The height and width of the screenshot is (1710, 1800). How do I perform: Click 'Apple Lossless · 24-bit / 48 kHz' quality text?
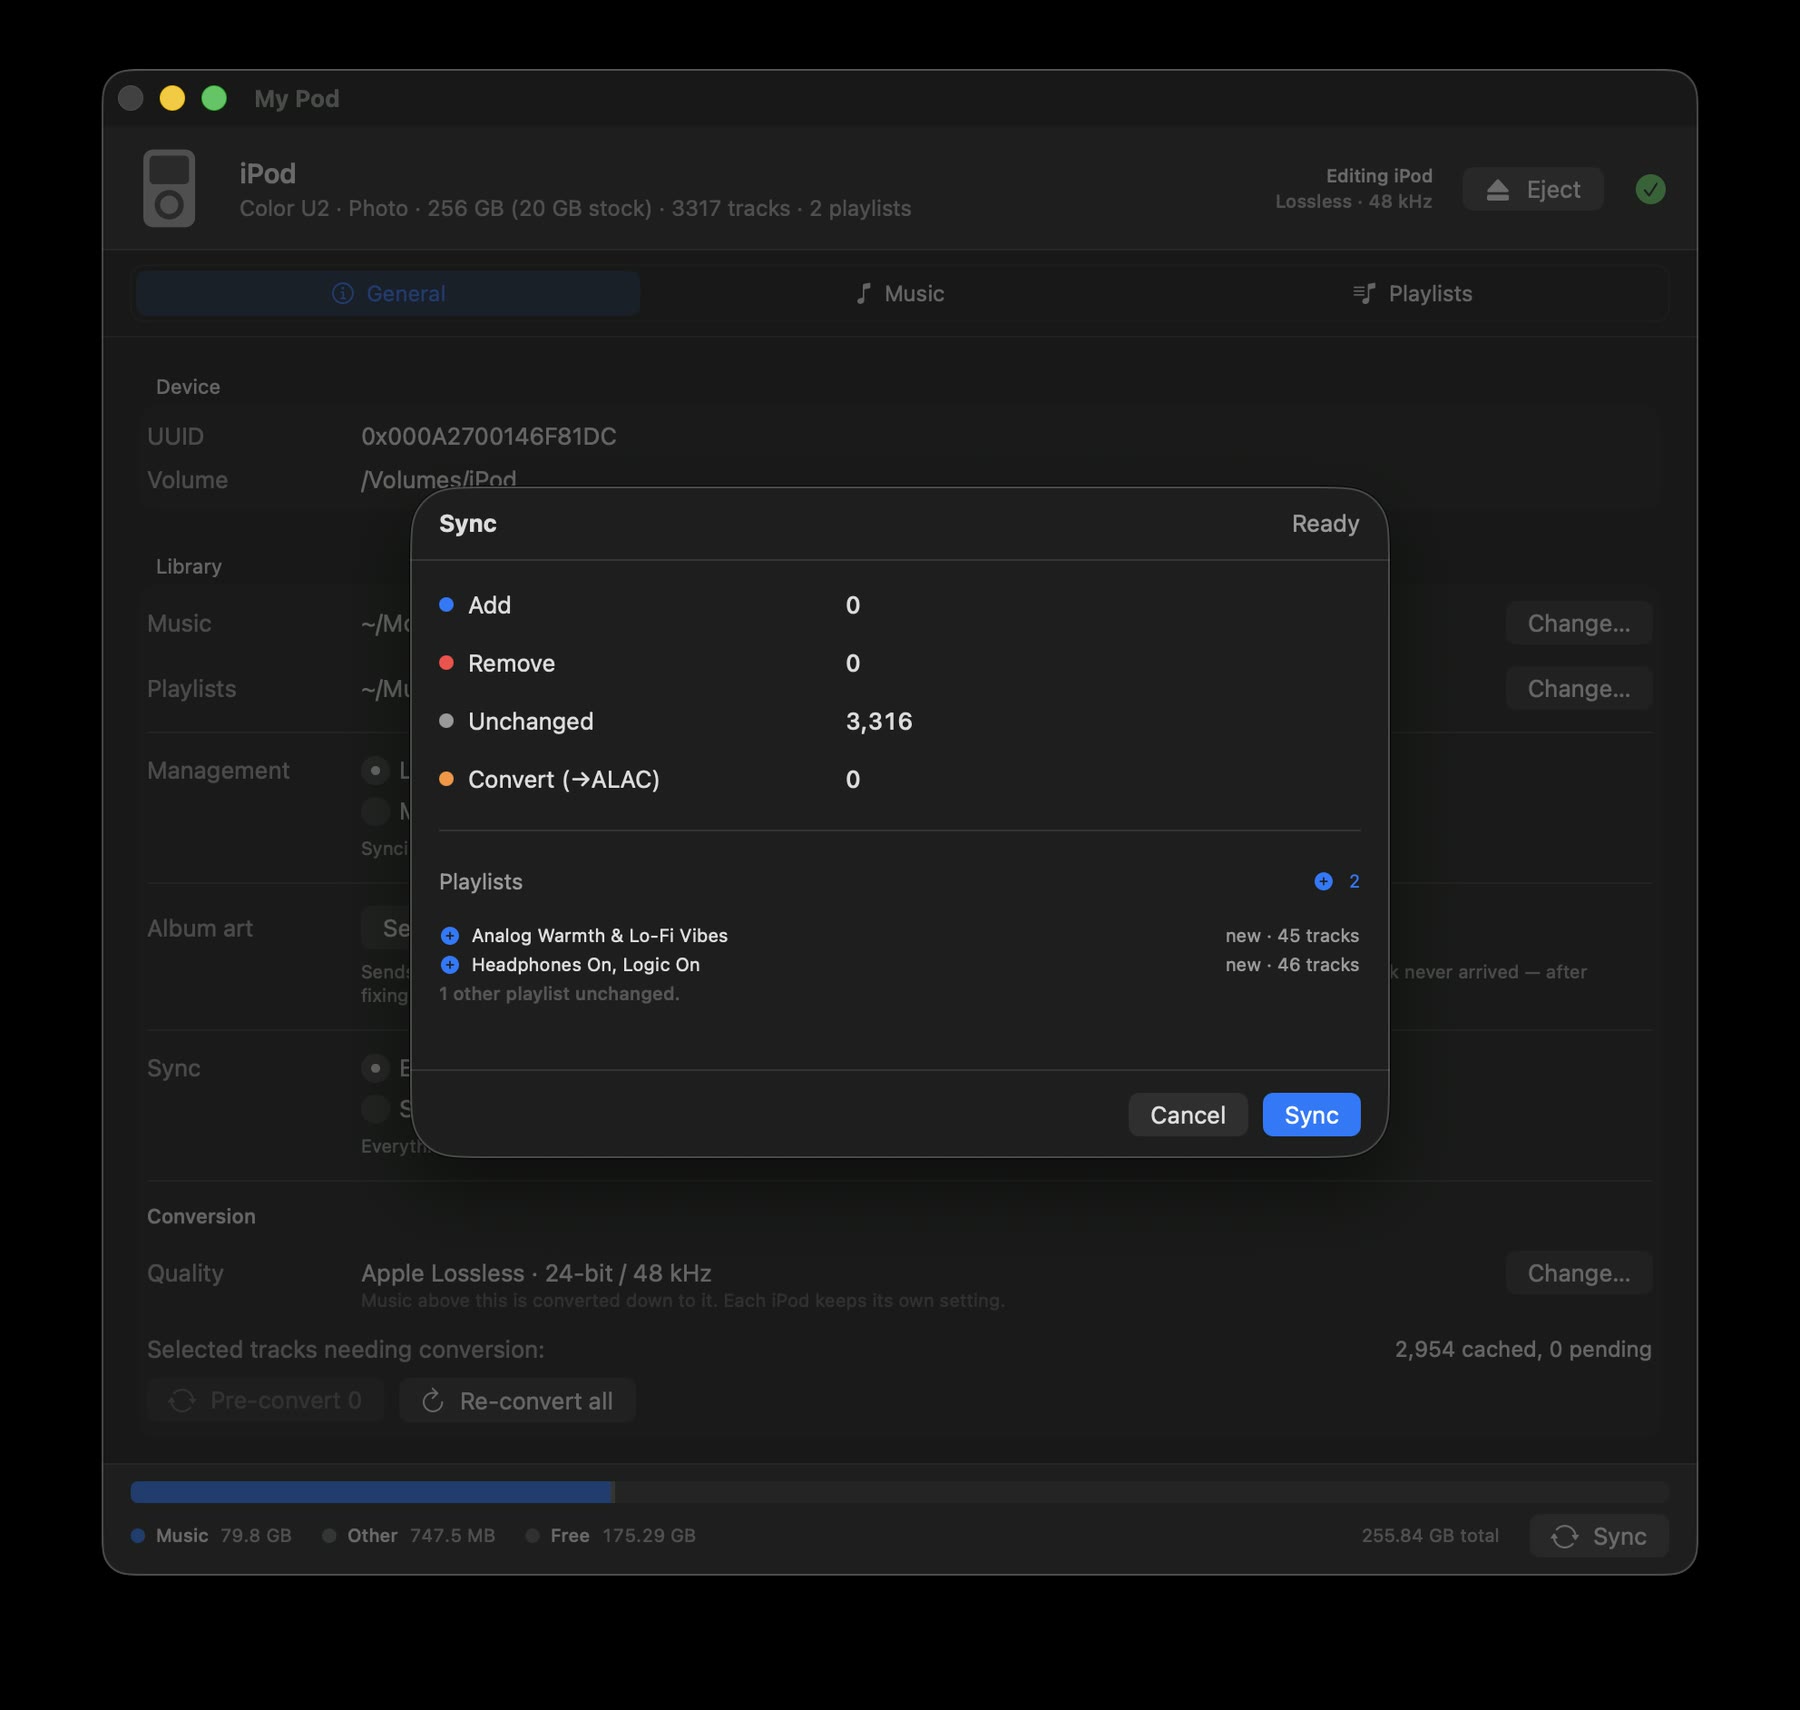(536, 1273)
